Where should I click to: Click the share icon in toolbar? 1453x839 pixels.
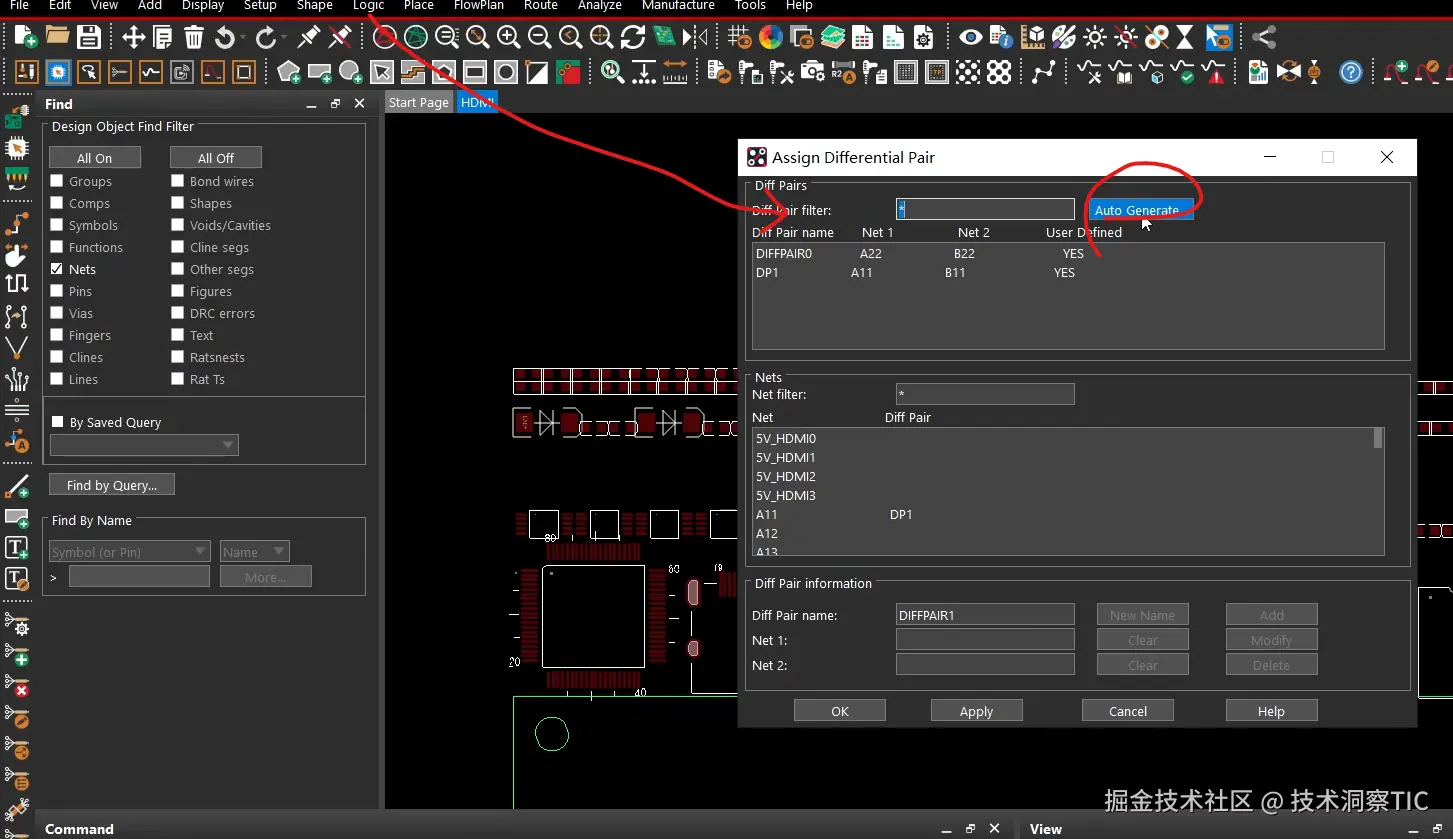[1264, 38]
